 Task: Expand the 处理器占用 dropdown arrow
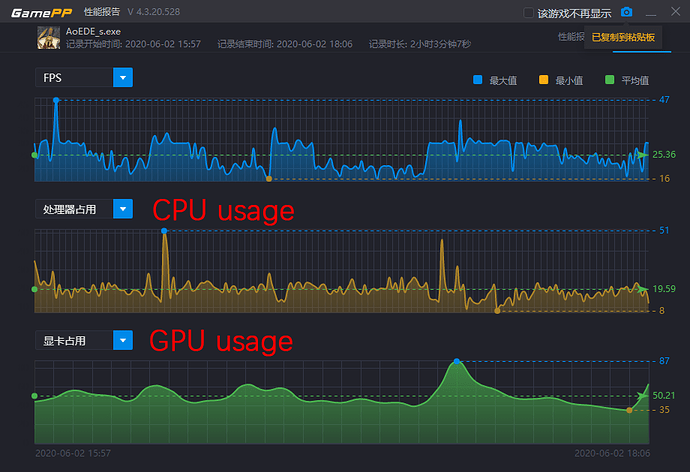point(123,209)
